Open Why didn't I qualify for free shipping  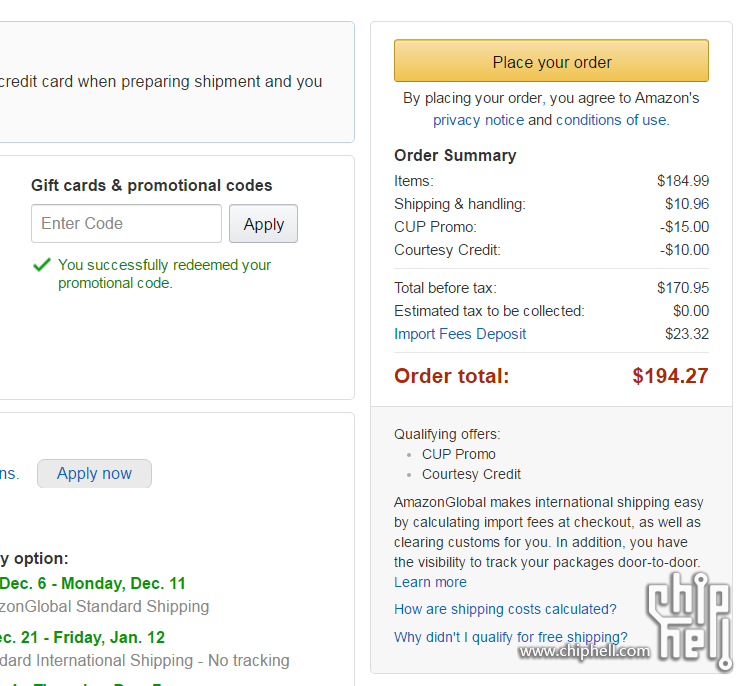click(510, 637)
